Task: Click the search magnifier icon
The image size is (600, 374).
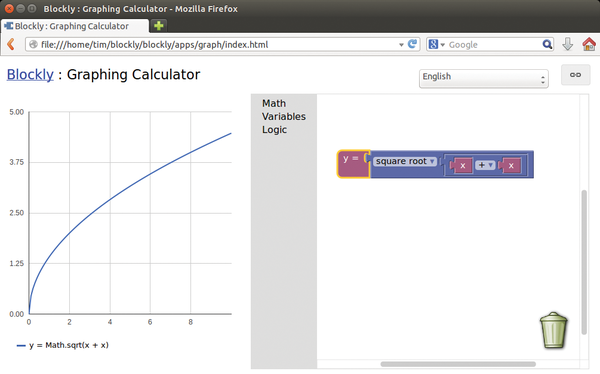Action: 547,44
